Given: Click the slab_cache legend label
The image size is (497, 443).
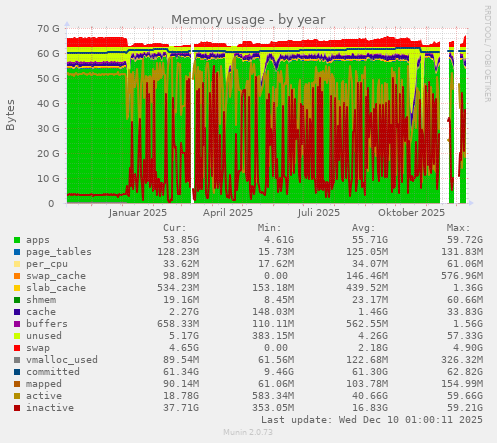Looking at the screenshot, I should (56, 288).
